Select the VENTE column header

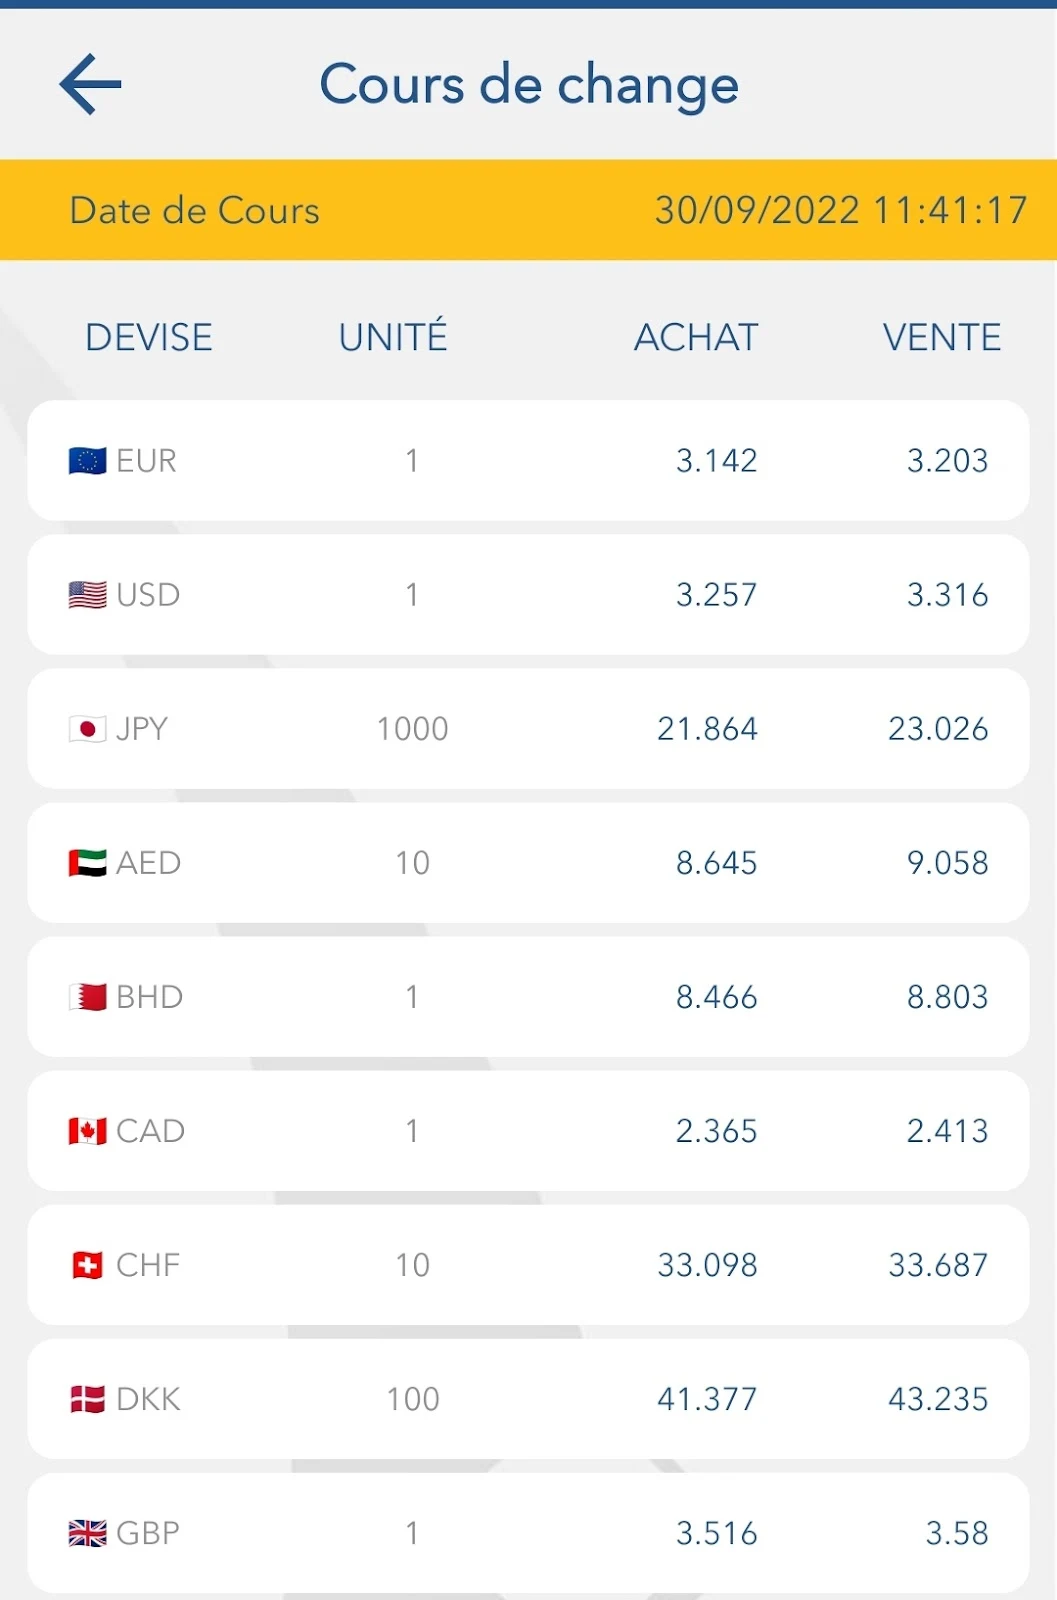point(942,338)
